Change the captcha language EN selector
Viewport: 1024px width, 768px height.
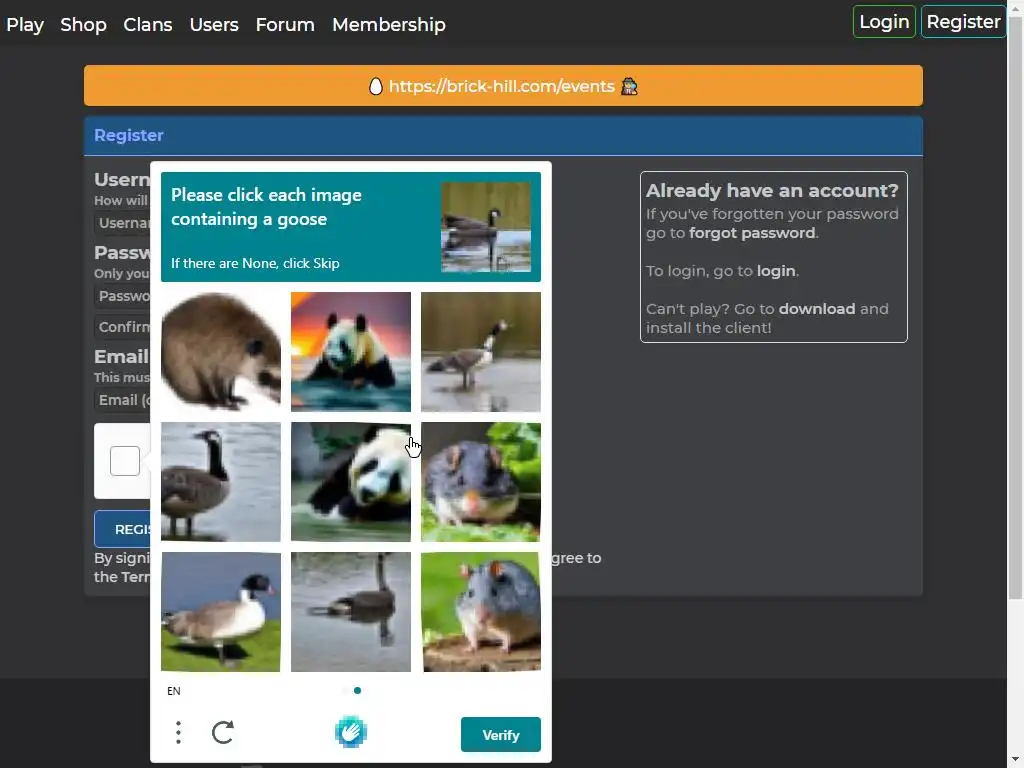[174, 691]
